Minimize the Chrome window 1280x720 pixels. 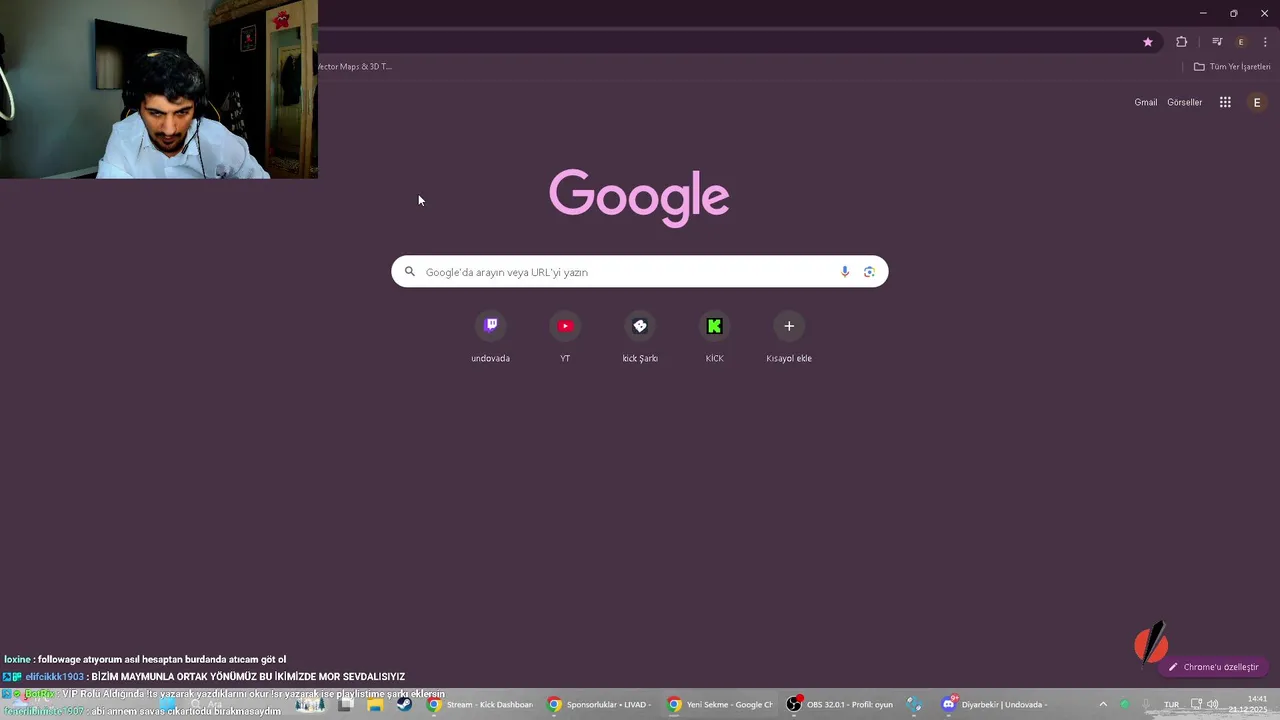[x=1203, y=13]
